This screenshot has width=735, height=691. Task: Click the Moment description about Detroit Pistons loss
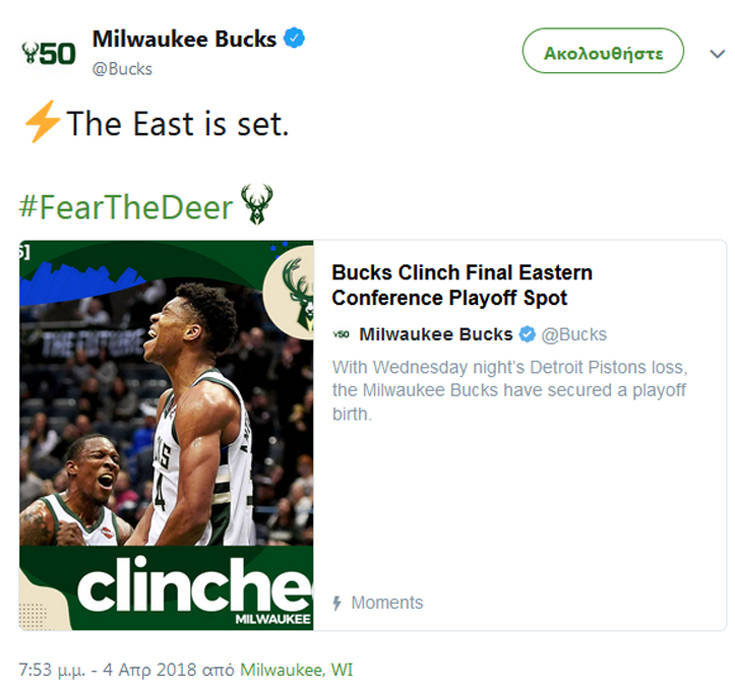coord(510,390)
